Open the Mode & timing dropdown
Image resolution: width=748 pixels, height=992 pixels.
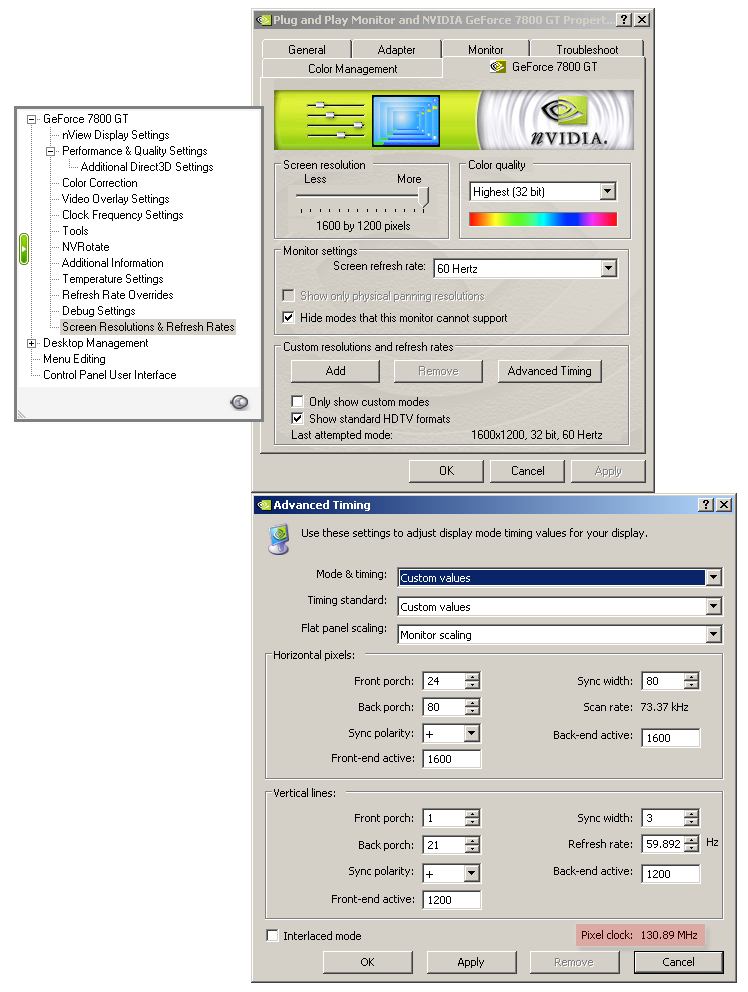pos(713,577)
